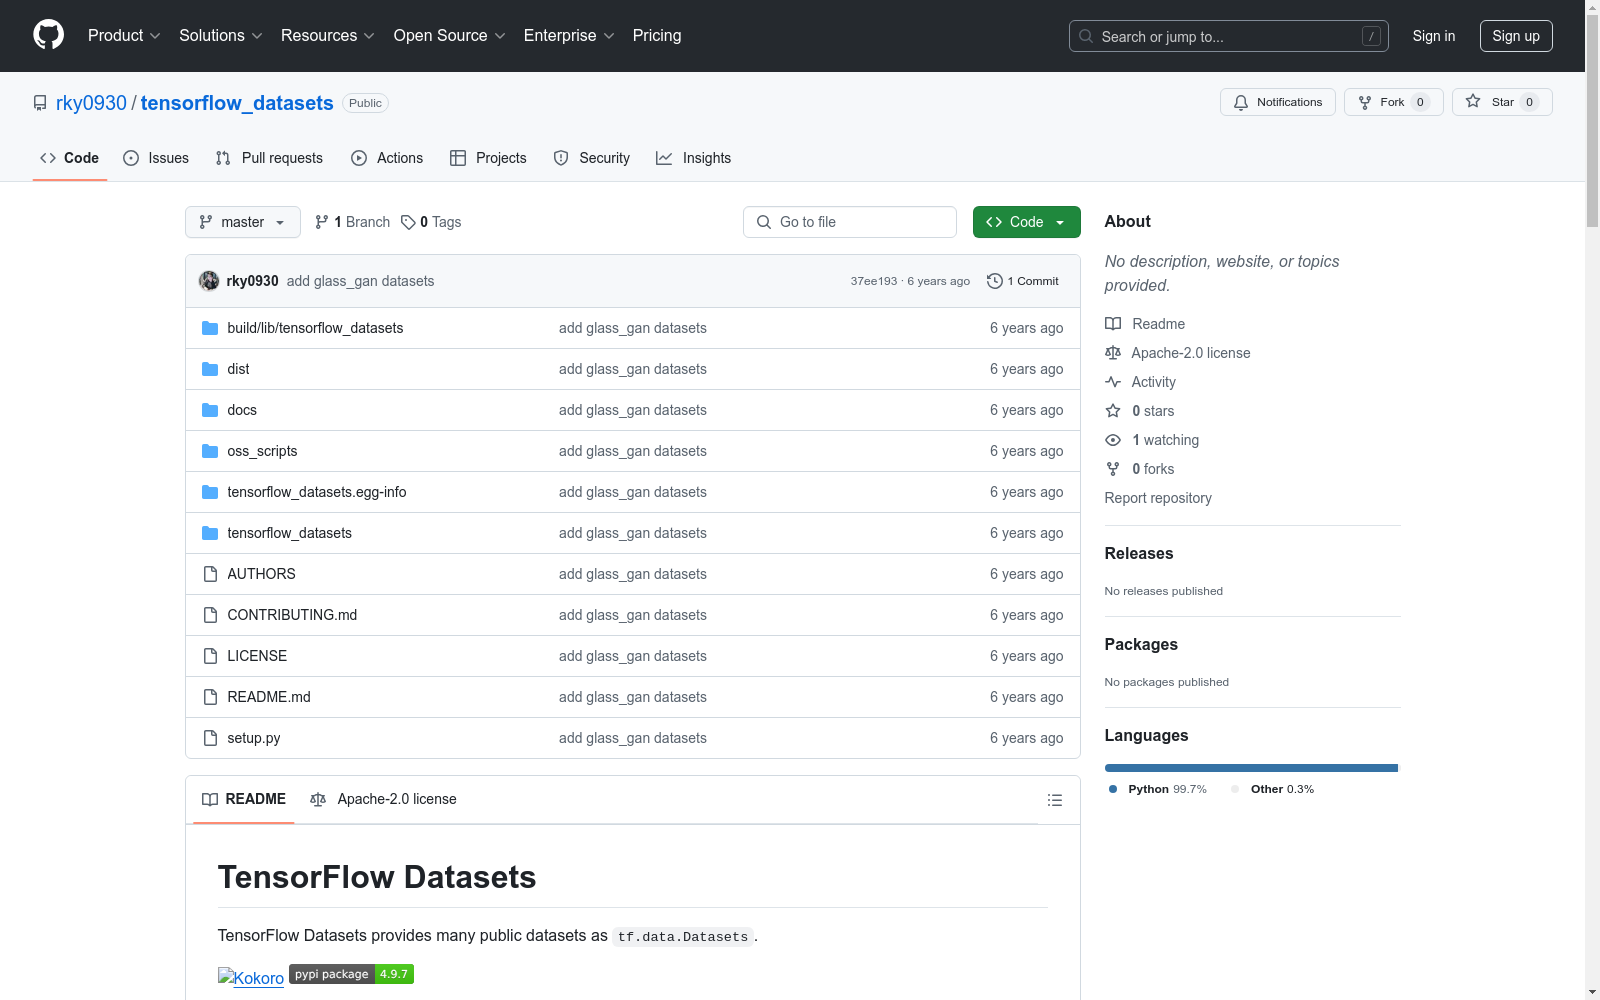Click the file icon for LICENSE
The image size is (1600, 1000).
click(x=210, y=656)
